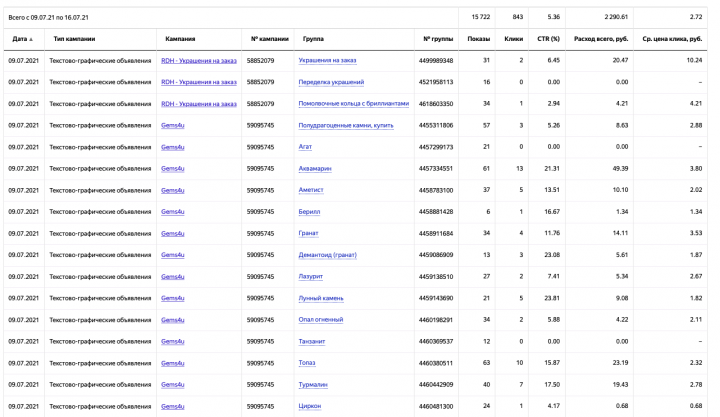
Task: Open RDH campaign link in first row
Action: [x=199, y=61]
